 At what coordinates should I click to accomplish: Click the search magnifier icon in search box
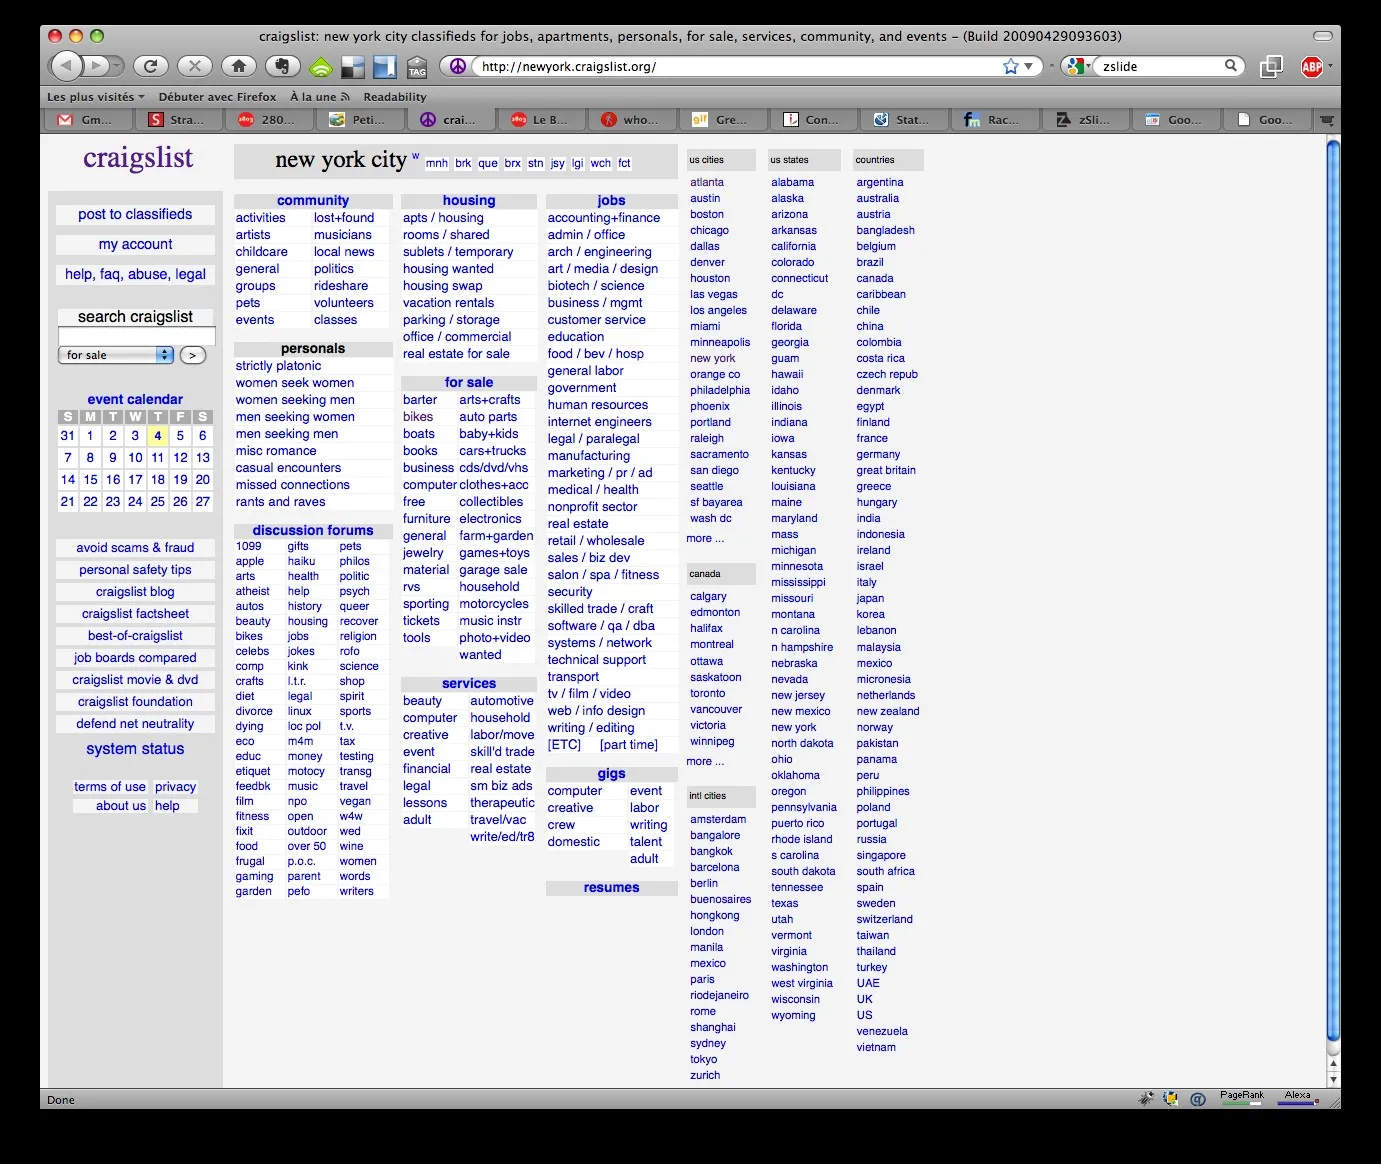1231,66
